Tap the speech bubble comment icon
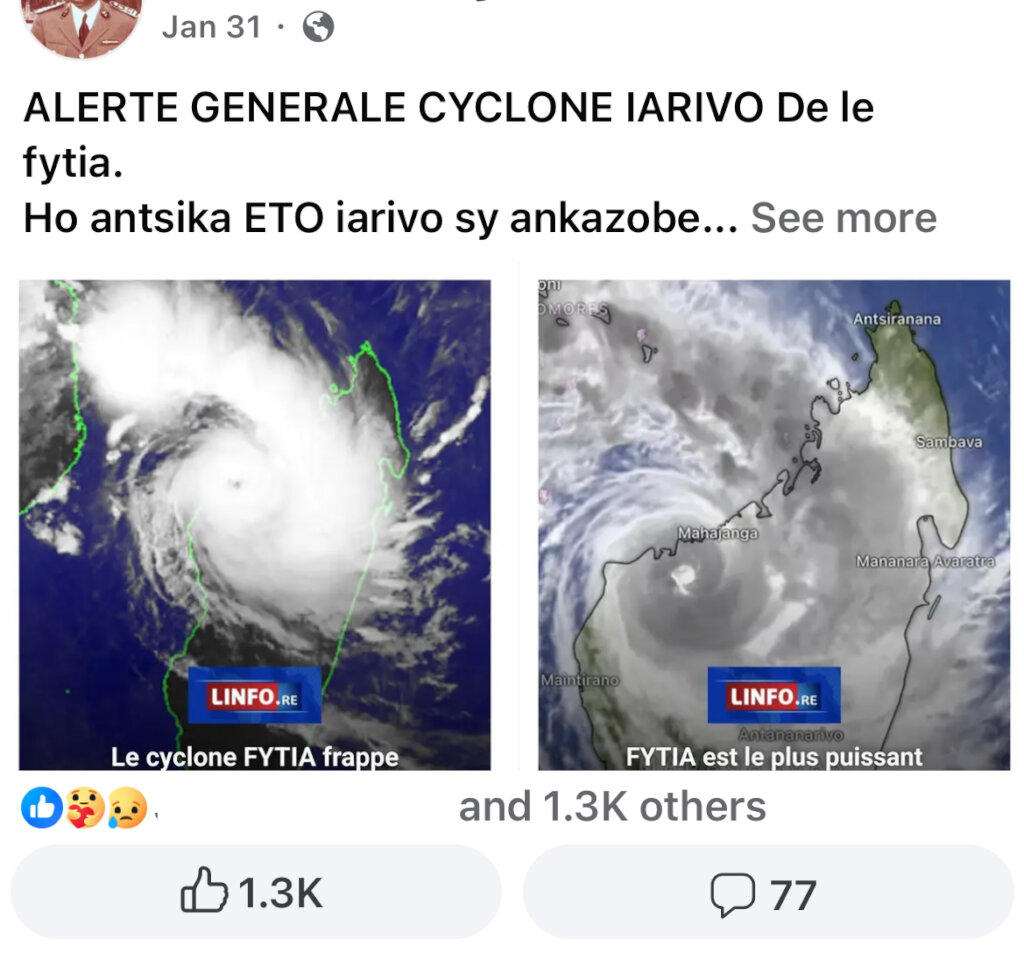Screen dimensions: 1024x974 (x=732, y=893)
